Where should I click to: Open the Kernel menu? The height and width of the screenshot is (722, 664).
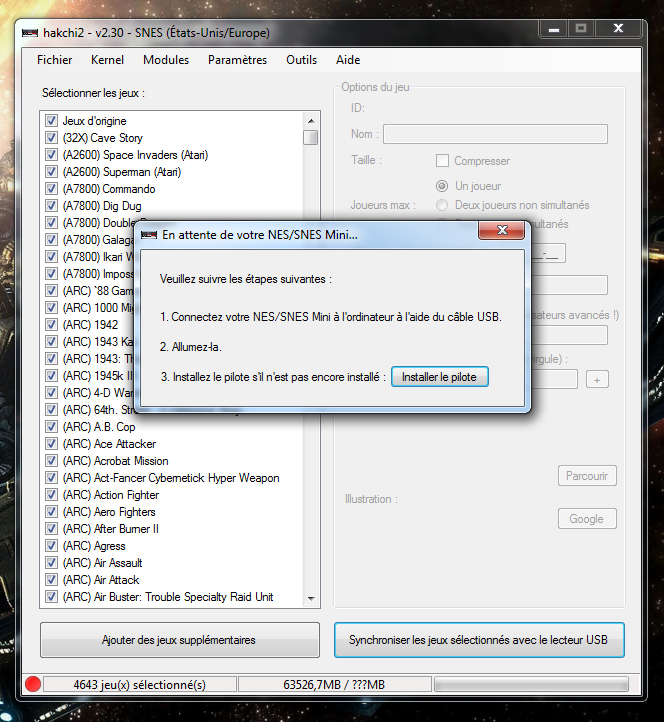pyautogui.click(x=107, y=60)
